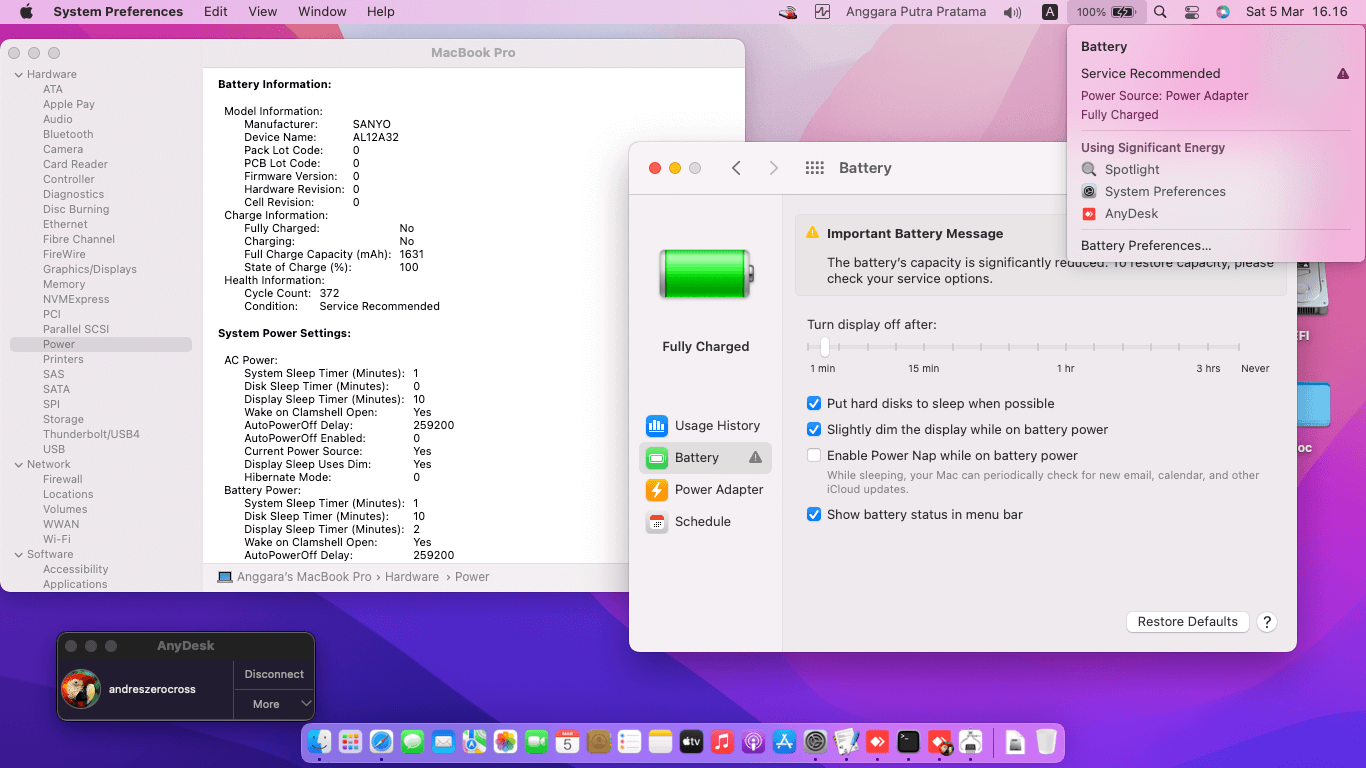Image resolution: width=1366 pixels, height=768 pixels.
Task: Expand the More dropdown in AnyDesk panel
Action: (274, 704)
